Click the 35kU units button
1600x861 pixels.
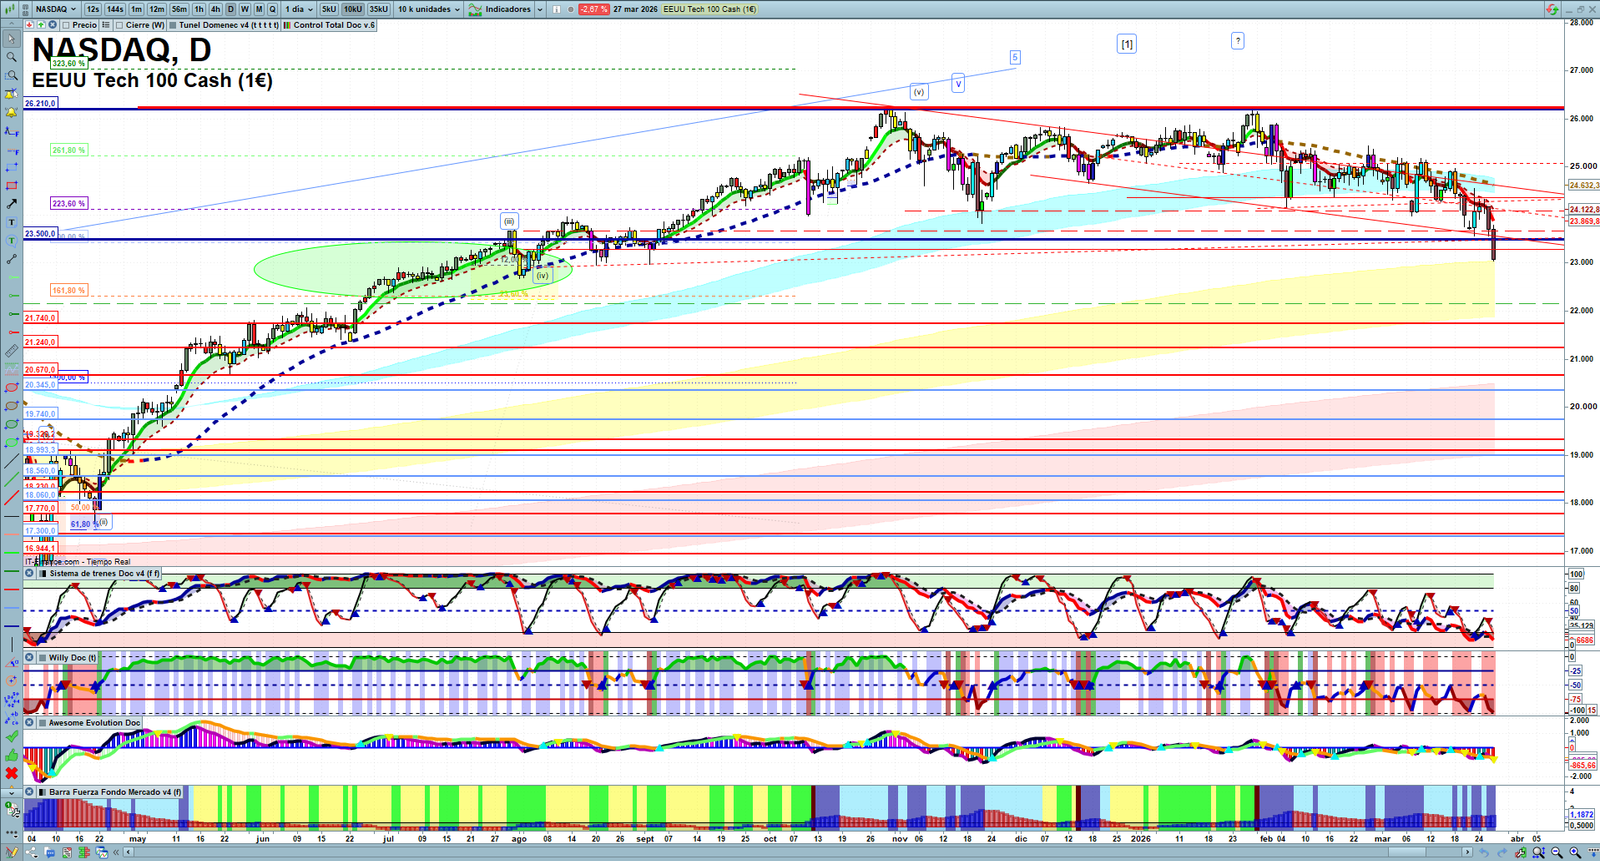point(378,9)
